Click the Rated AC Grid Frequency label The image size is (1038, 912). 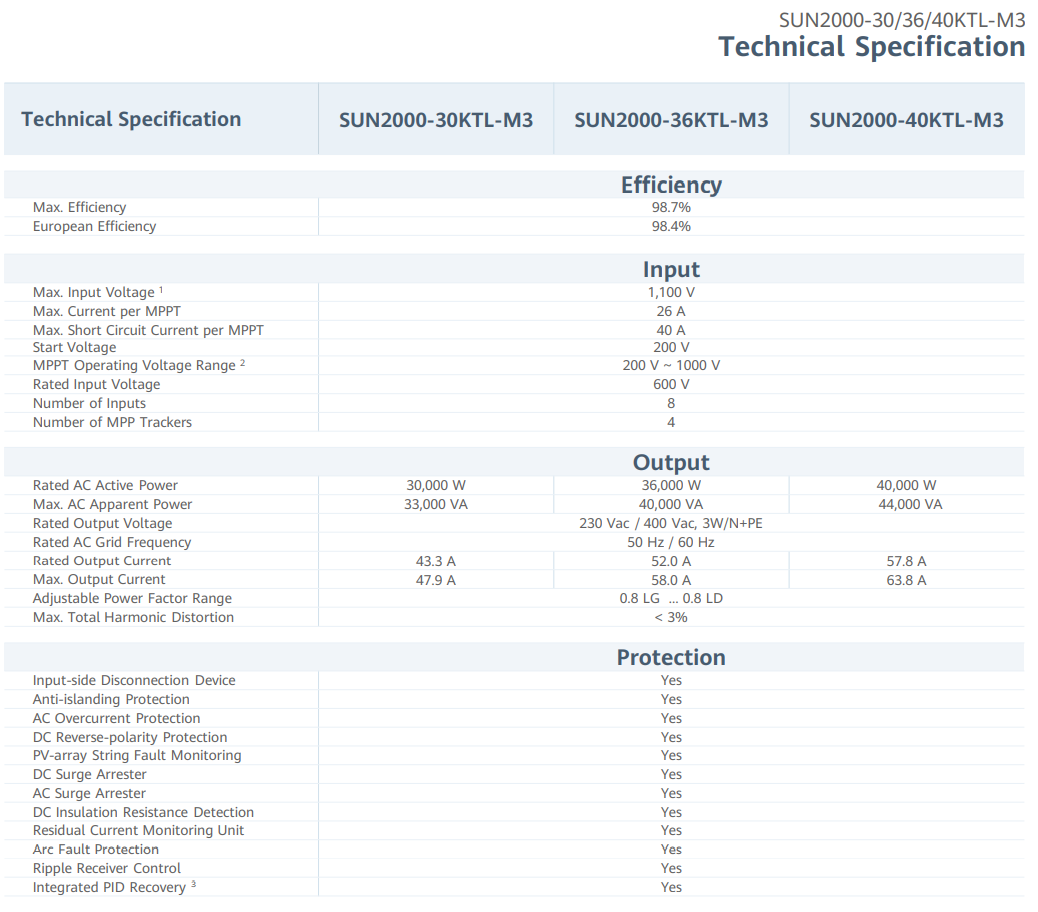[x=112, y=542]
